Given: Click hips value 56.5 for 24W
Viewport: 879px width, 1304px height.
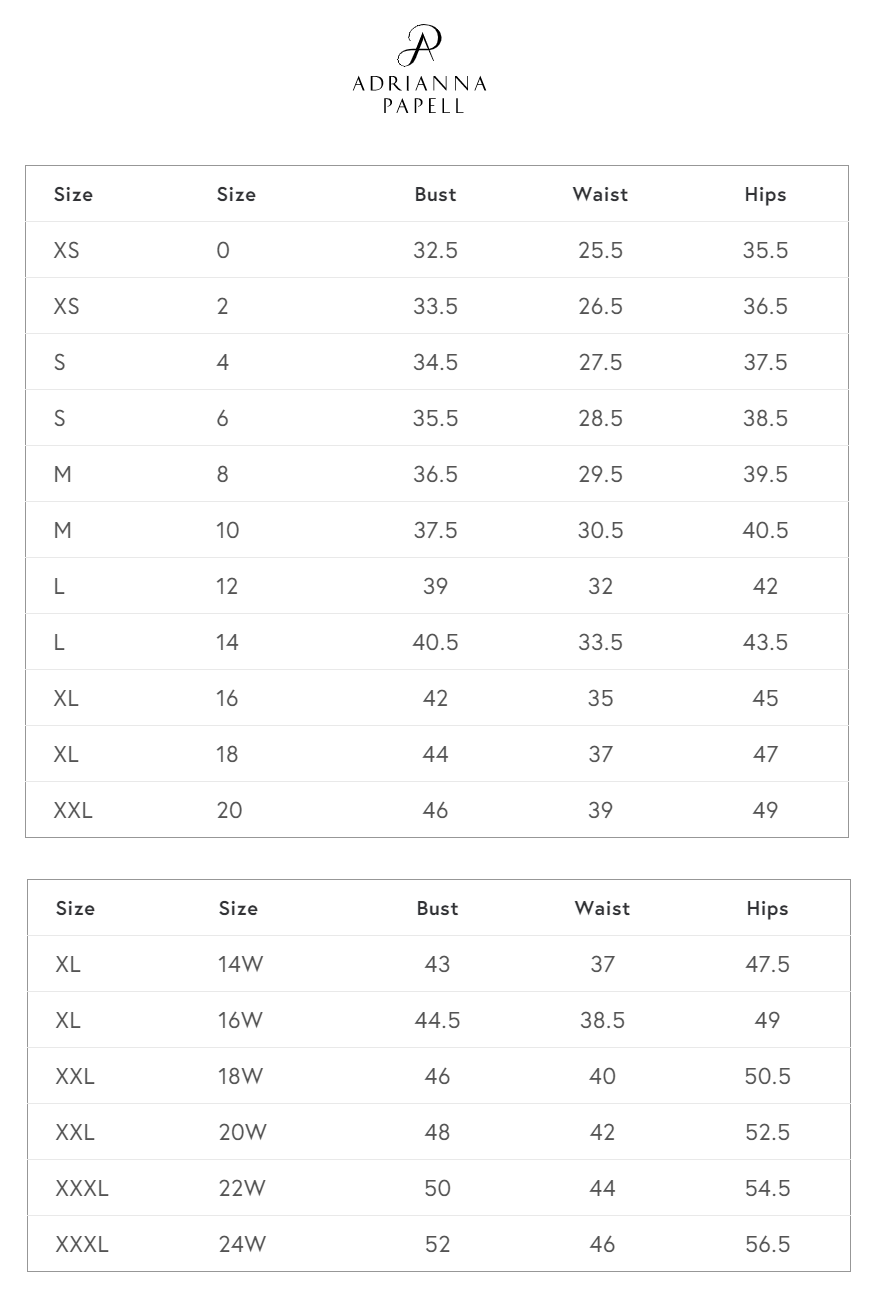Looking at the screenshot, I should pos(767,1244).
